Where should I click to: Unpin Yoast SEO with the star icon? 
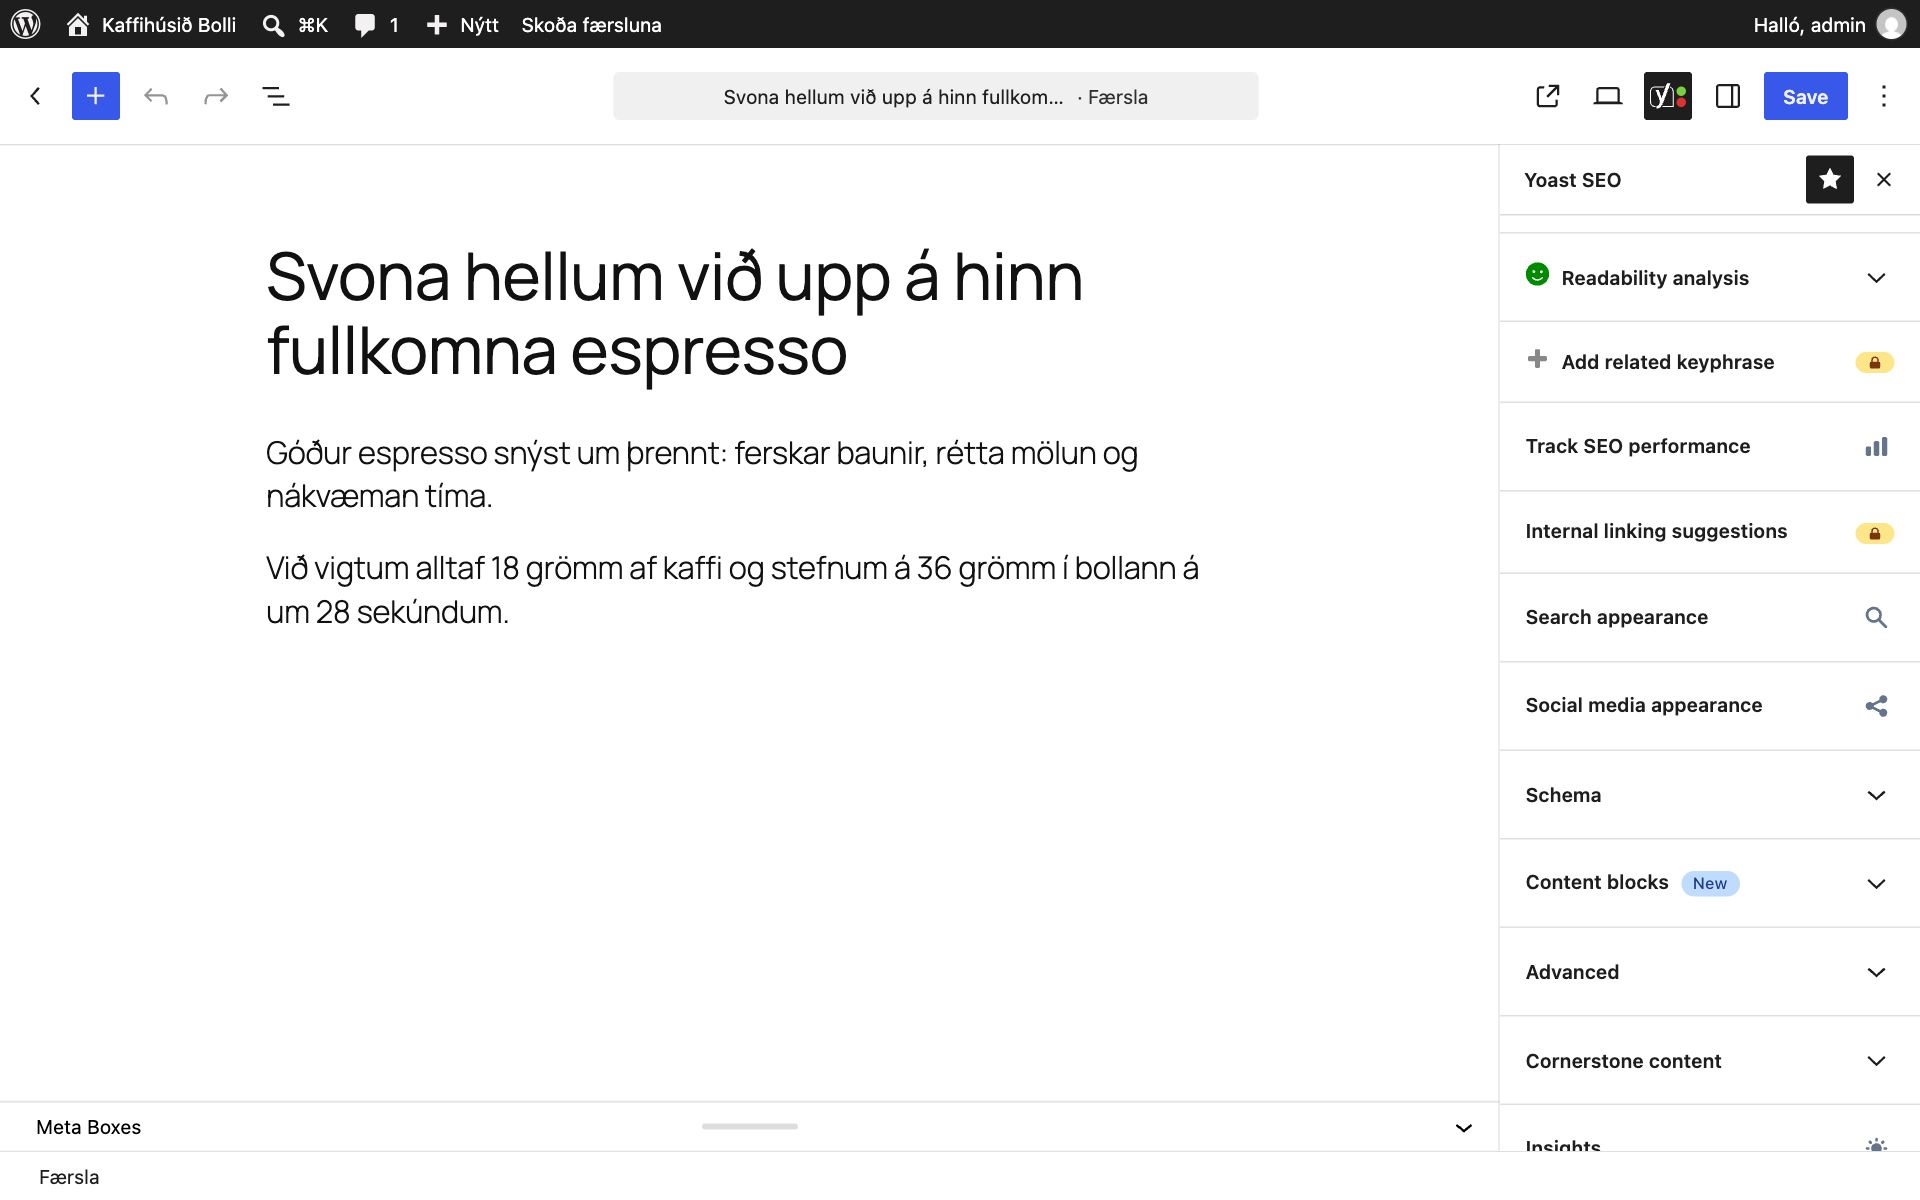[1830, 179]
